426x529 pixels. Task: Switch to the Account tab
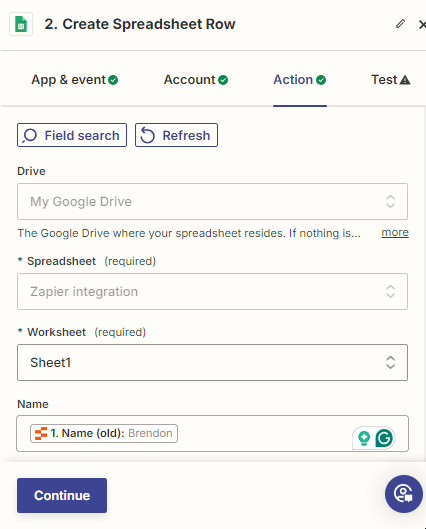point(196,80)
